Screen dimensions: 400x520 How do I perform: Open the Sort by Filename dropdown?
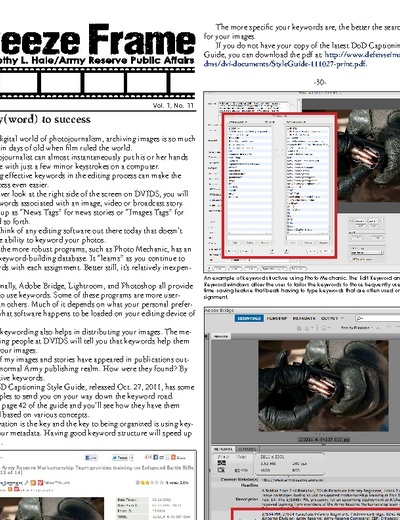point(356,328)
